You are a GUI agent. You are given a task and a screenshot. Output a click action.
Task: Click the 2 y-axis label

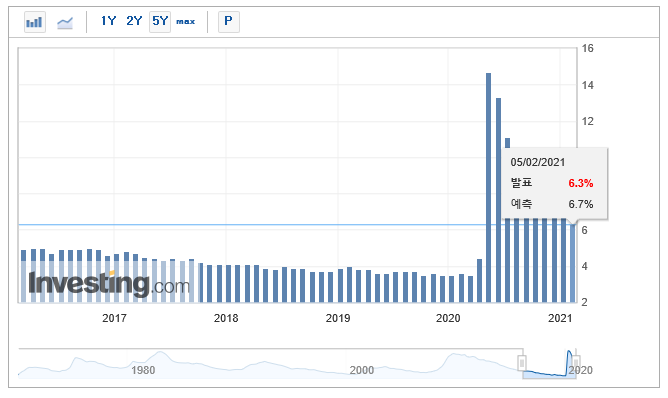[584, 303]
